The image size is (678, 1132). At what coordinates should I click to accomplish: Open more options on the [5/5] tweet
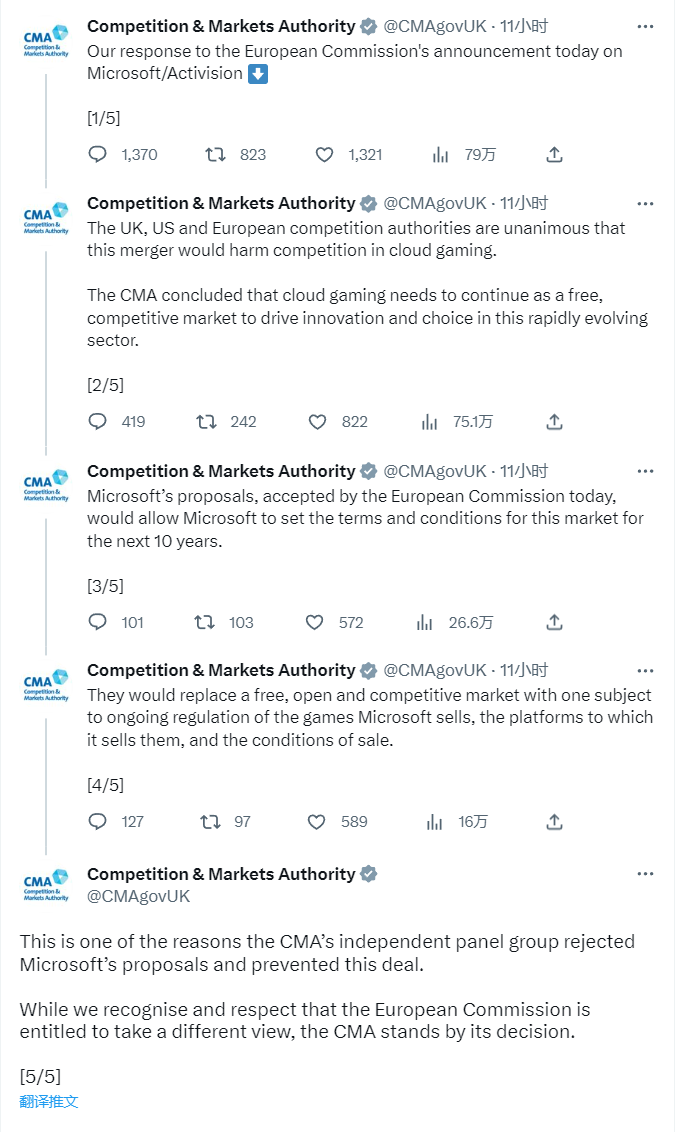click(645, 874)
